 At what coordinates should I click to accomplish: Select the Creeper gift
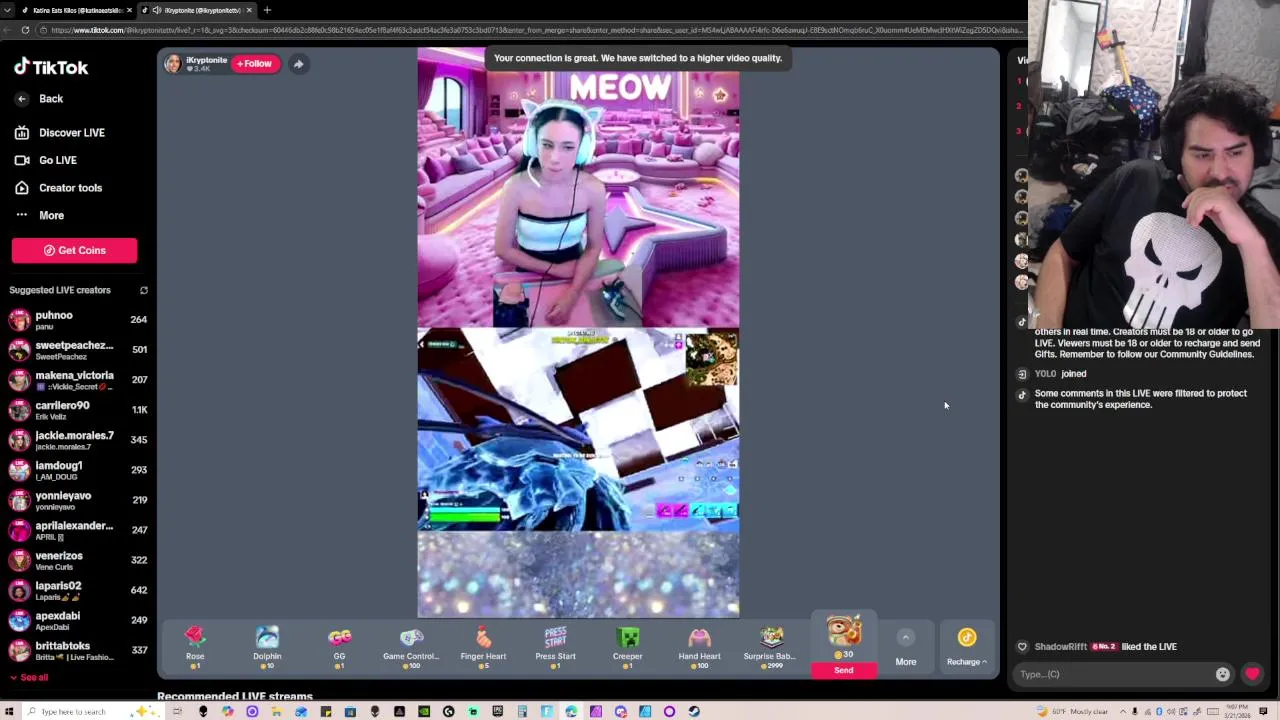click(627, 647)
